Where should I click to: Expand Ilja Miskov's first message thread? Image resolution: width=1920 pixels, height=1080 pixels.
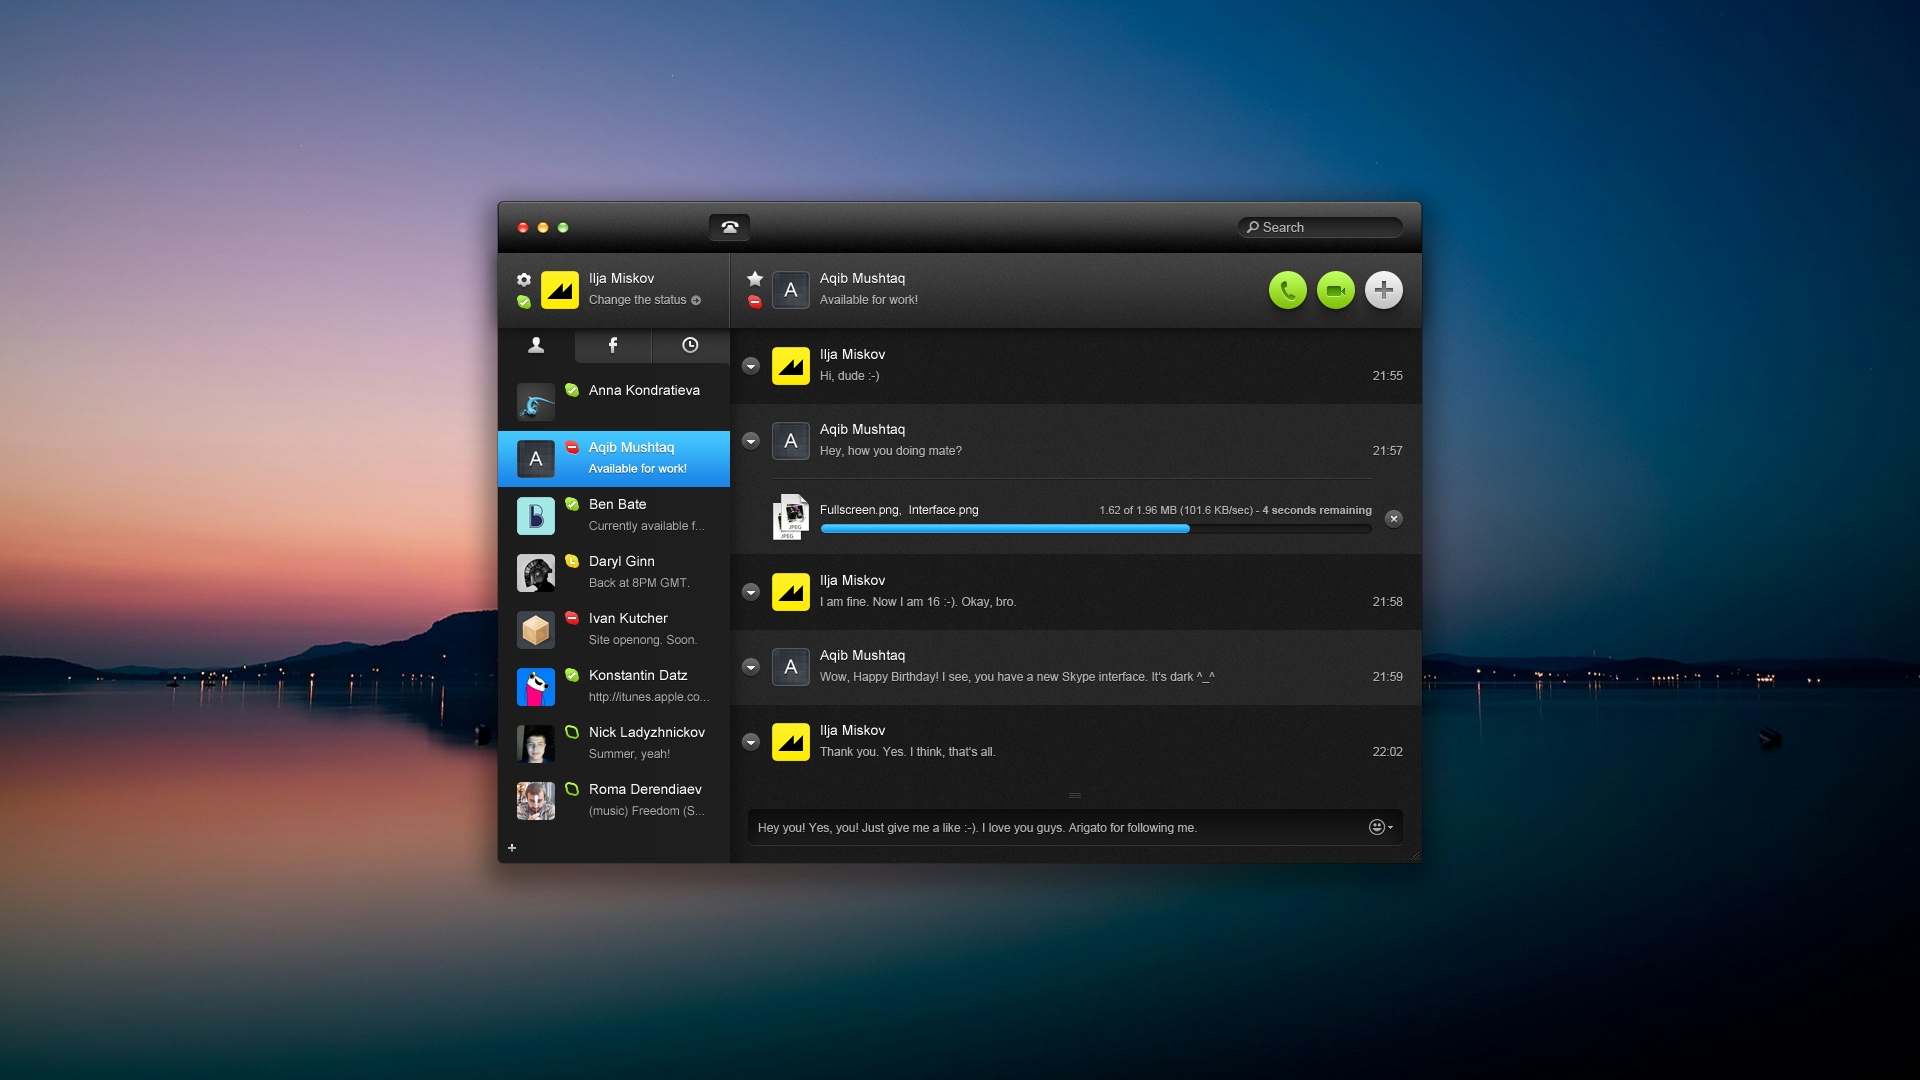click(752, 365)
